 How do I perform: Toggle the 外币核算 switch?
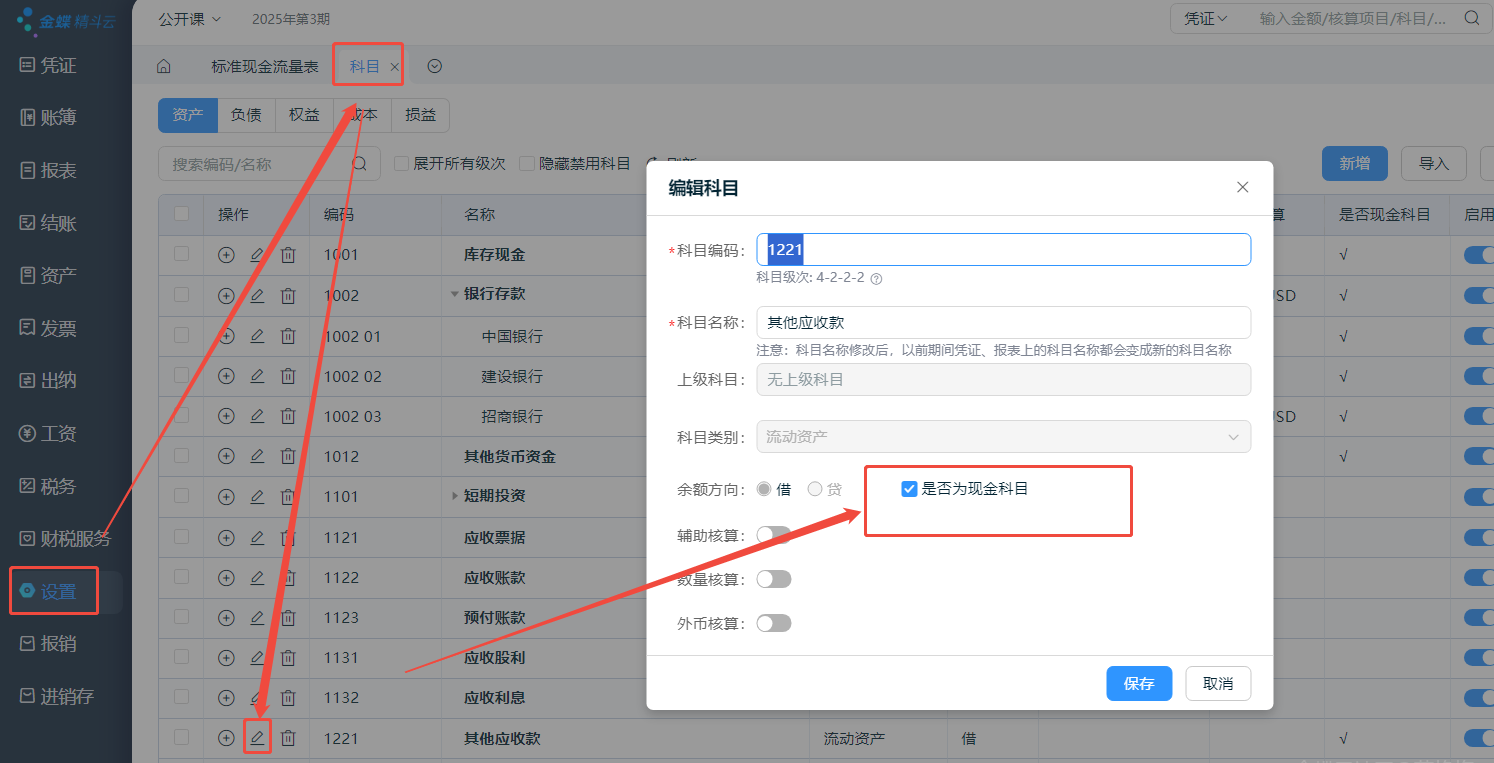(x=773, y=623)
